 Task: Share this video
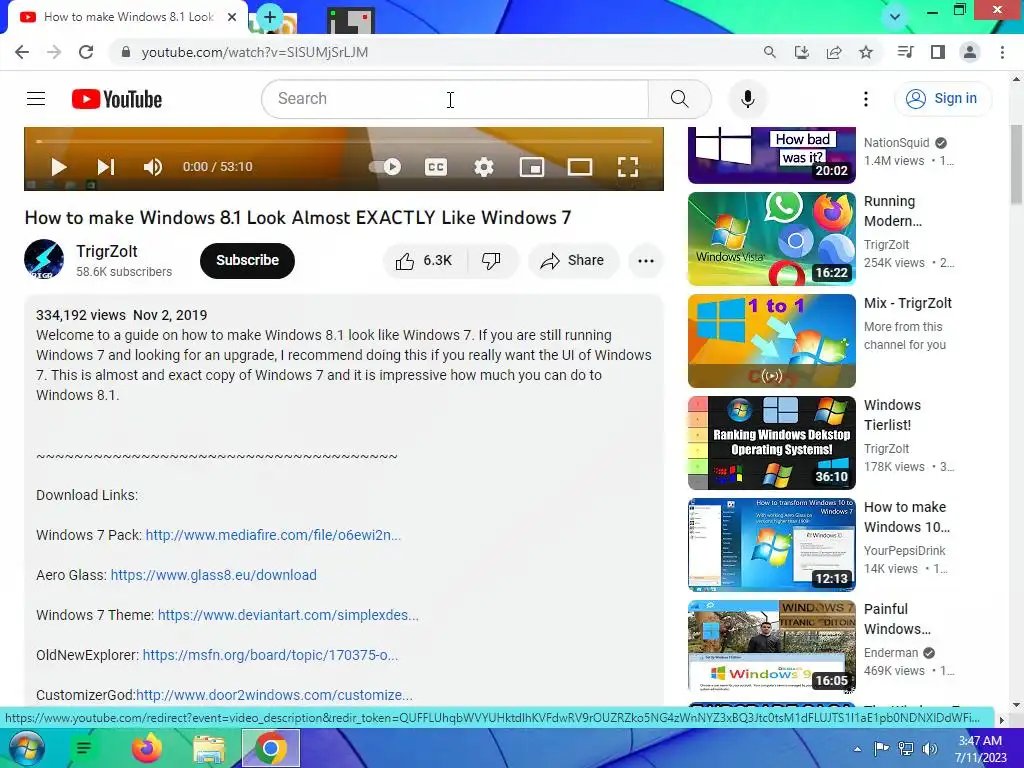pyautogui.click(x=573, y=261)
